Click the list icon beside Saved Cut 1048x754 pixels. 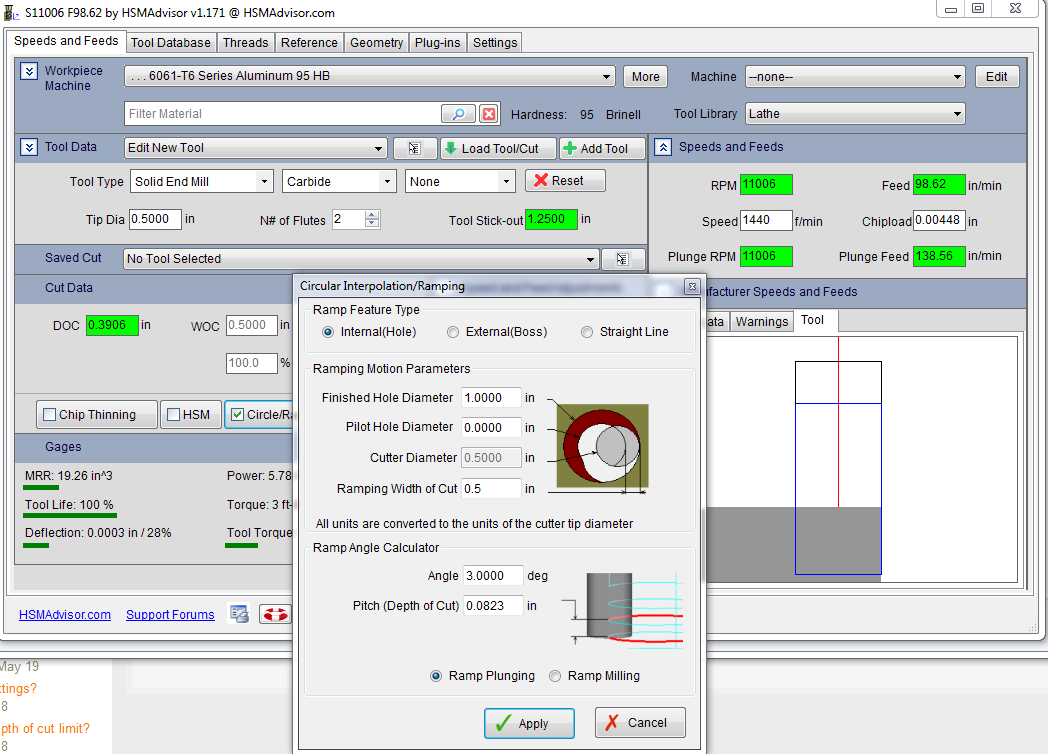[x=622, y=259]
